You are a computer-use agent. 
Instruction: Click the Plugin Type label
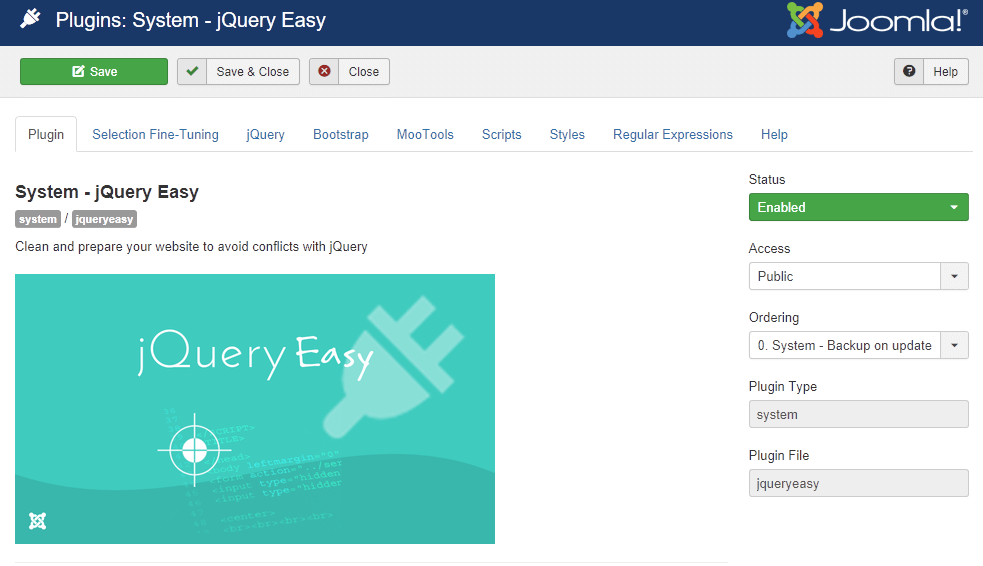click(x=782, y=386)
